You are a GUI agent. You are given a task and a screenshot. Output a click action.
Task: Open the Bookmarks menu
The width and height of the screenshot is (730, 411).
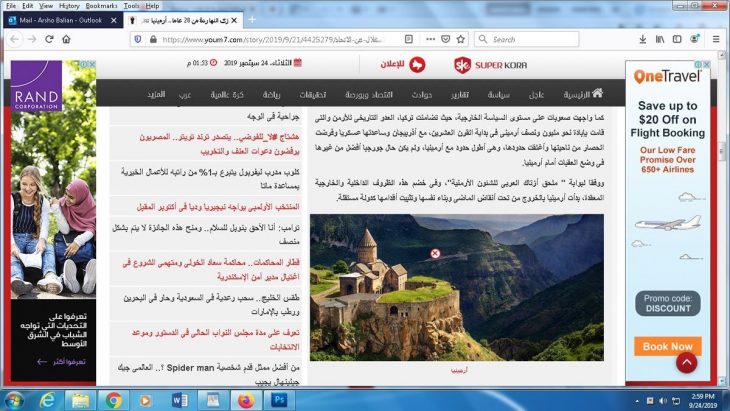click(101, 6)
